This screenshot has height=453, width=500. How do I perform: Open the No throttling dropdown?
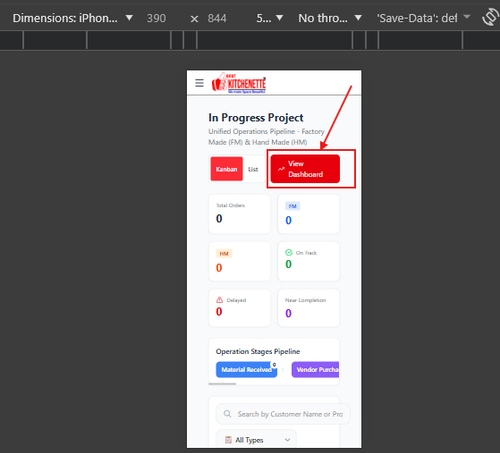[330, 18]
